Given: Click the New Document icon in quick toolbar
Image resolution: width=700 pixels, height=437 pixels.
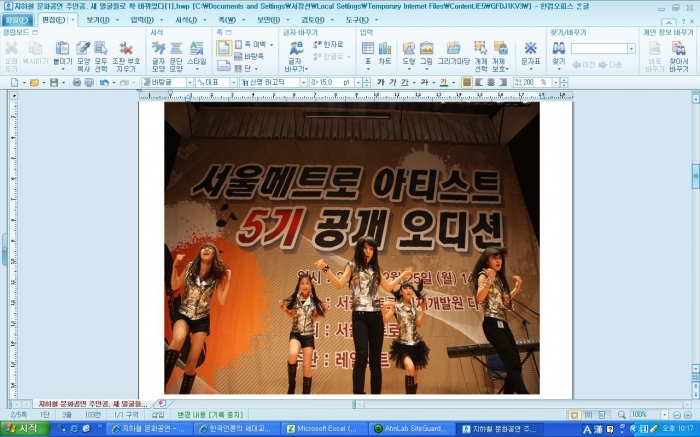Looking at the screenshot, I should (15, 83).
